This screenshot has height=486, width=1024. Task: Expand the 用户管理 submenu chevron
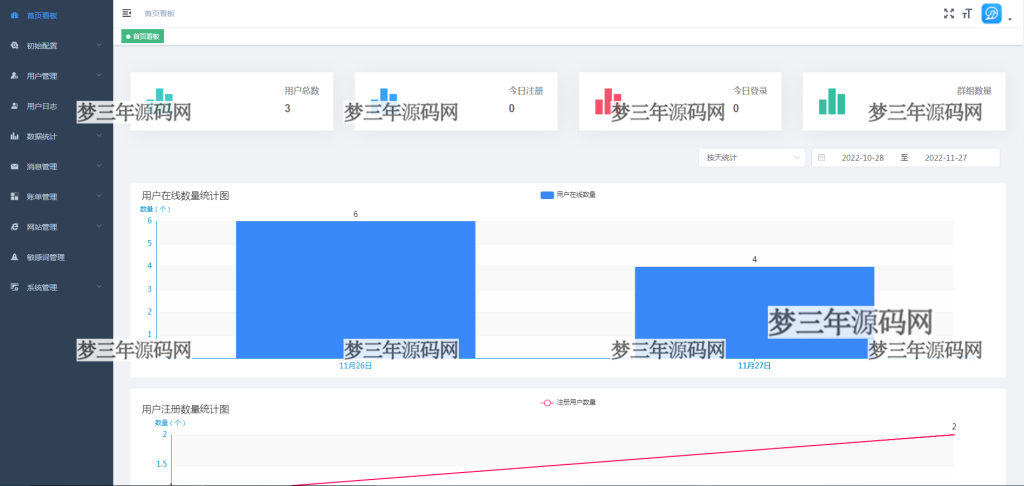click(x=99, y=75)
